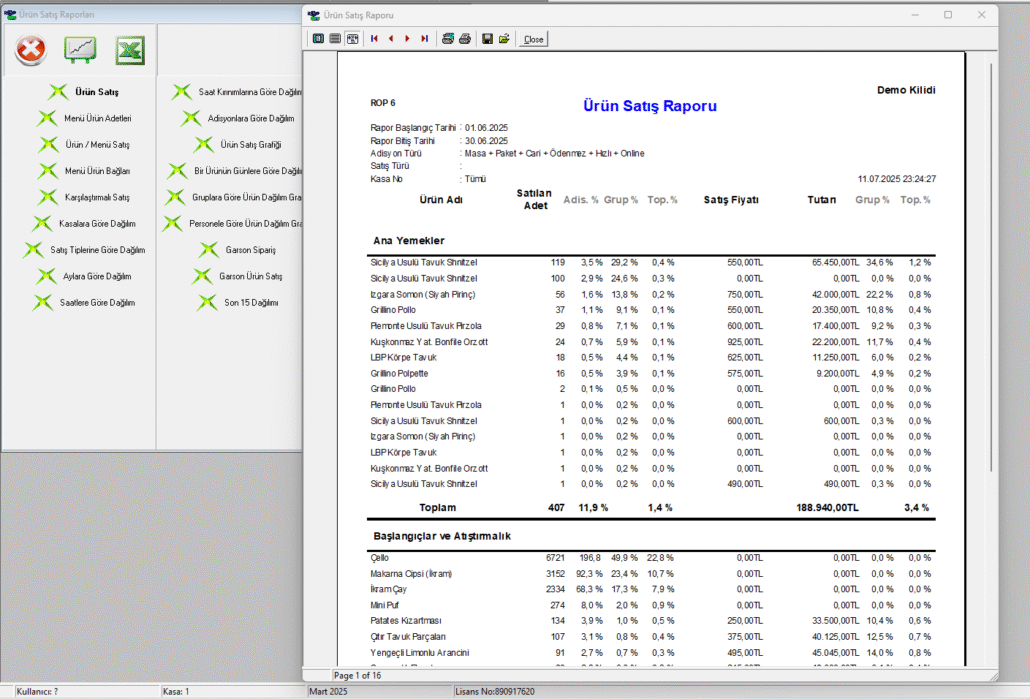Click the Ürün Satış Raporu title bar icon
The image size is (1030, 699).
click(x=314, y=15)
